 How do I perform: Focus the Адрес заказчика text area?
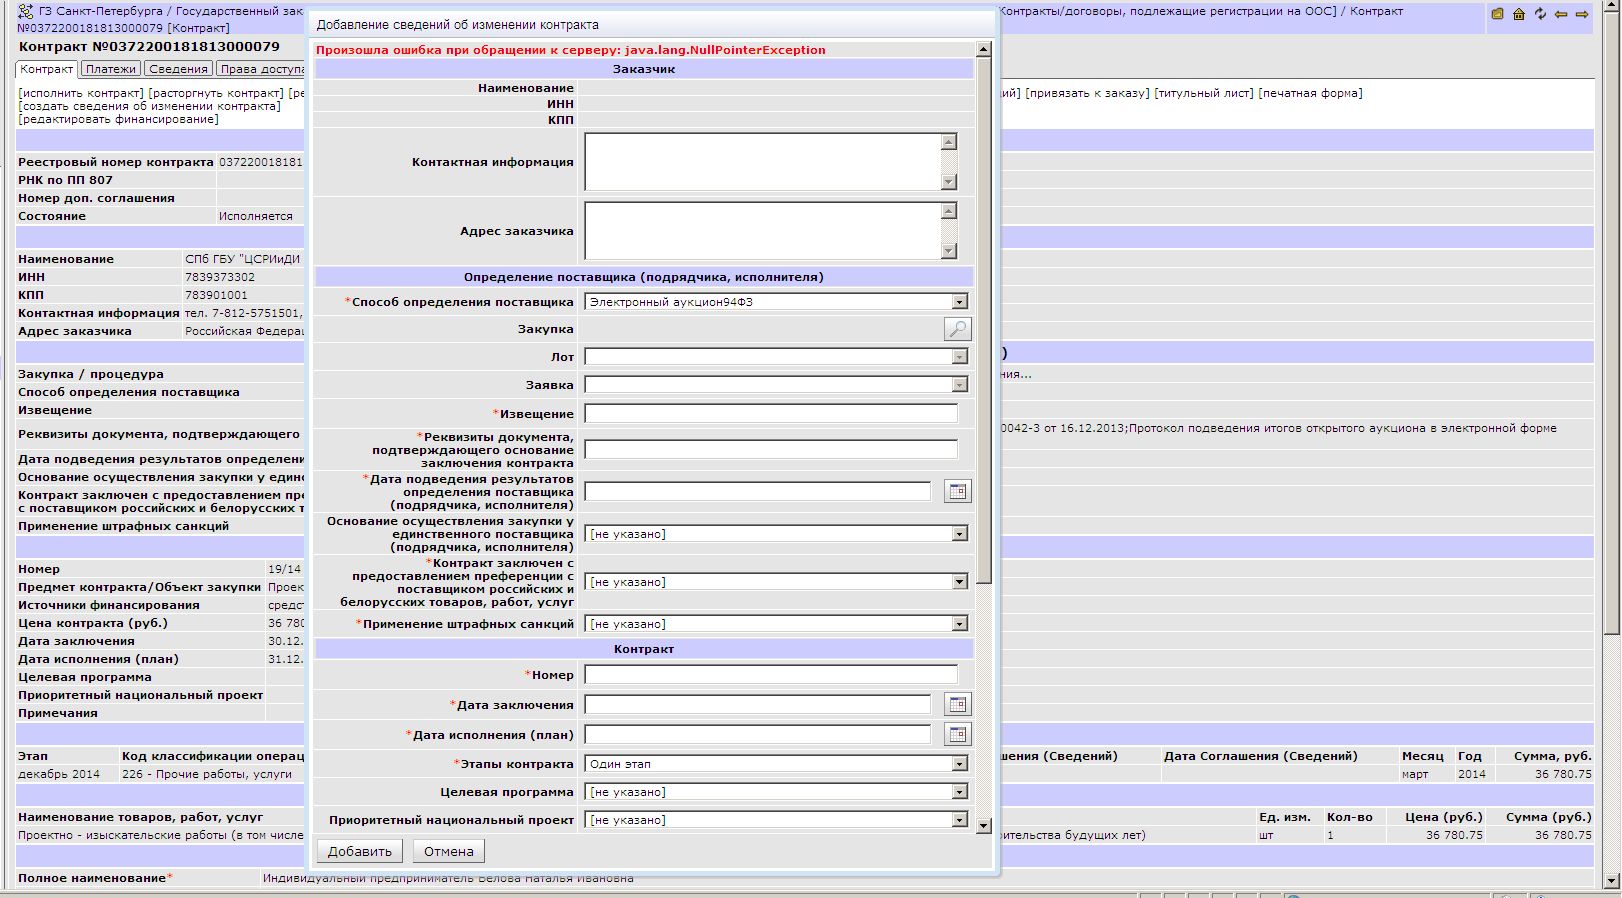point(764,231)
